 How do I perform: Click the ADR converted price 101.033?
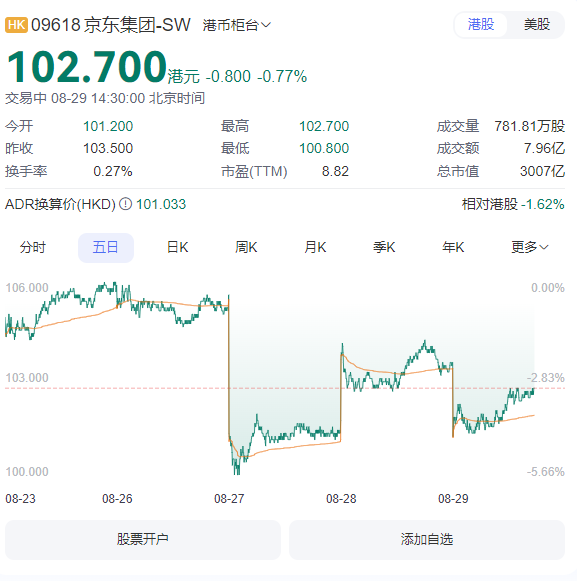[161, 205]
